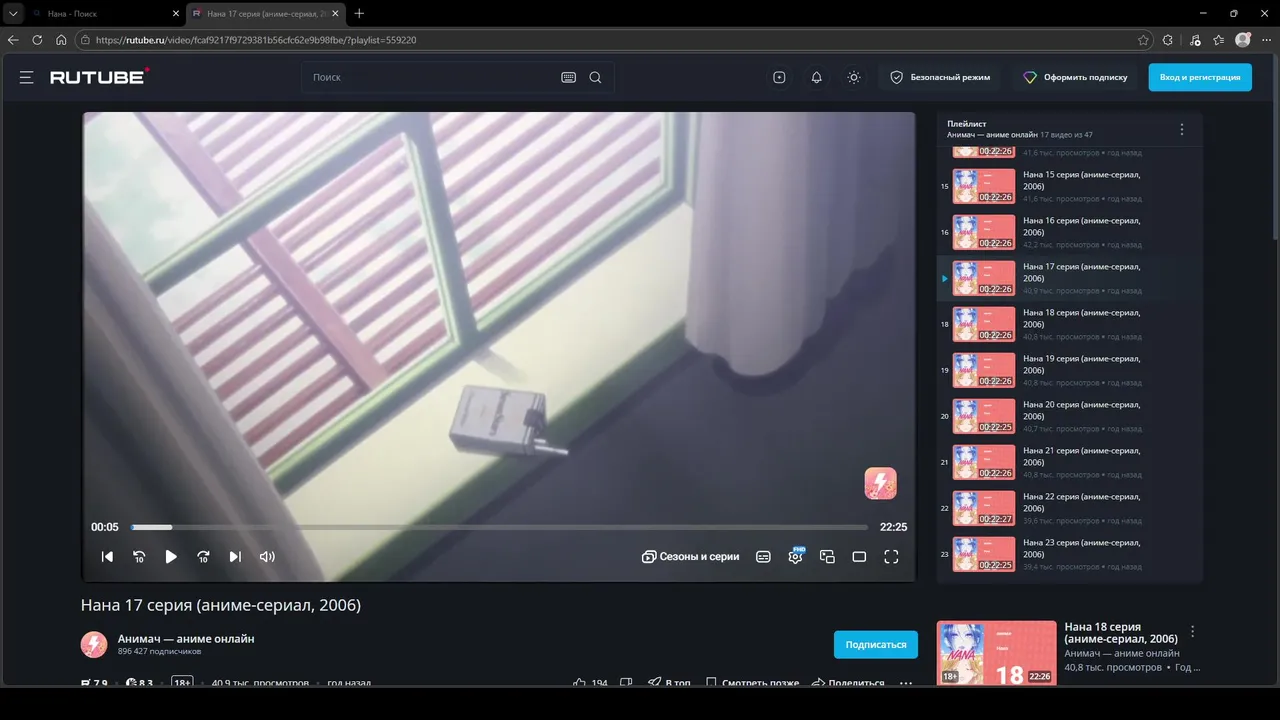Reload the page
Viewport: 1280px width, 720px height.
(x=37, y=40)
